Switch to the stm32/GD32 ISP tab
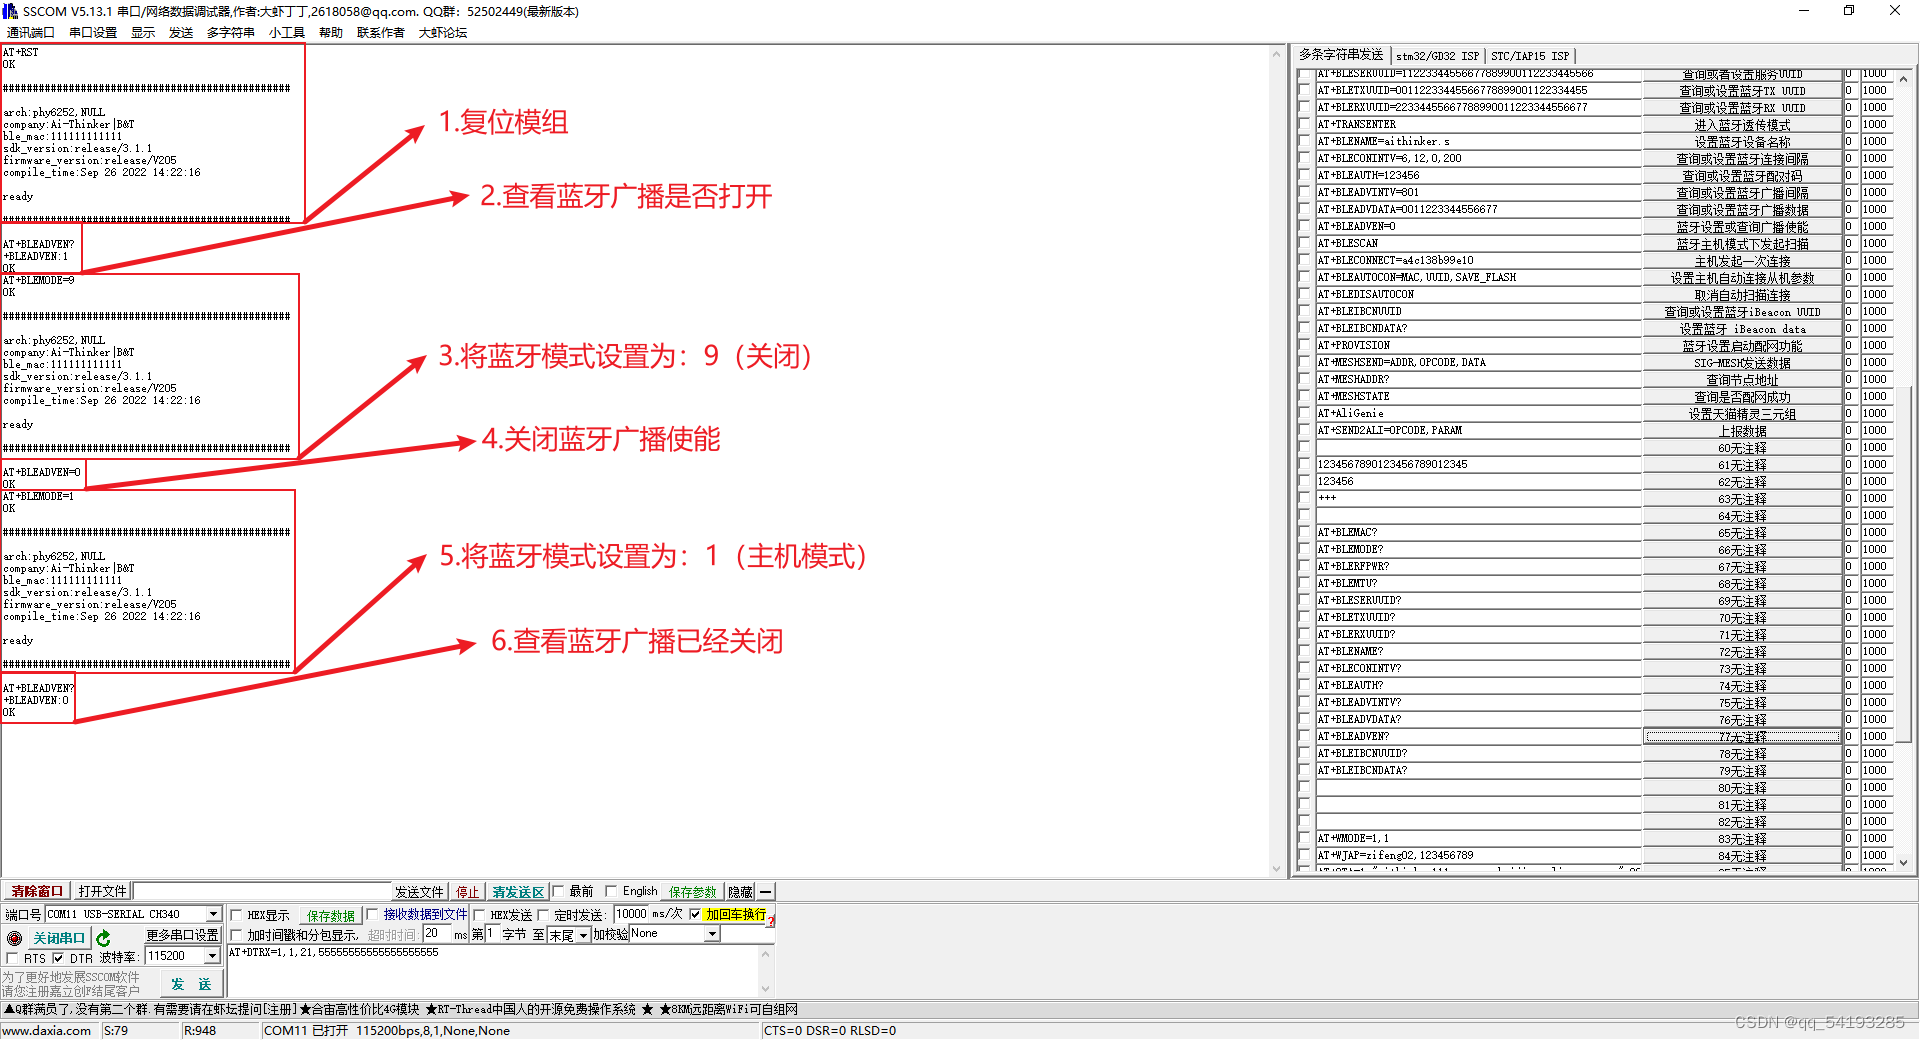The image size is (1920, 1040). coord(1437,56)
